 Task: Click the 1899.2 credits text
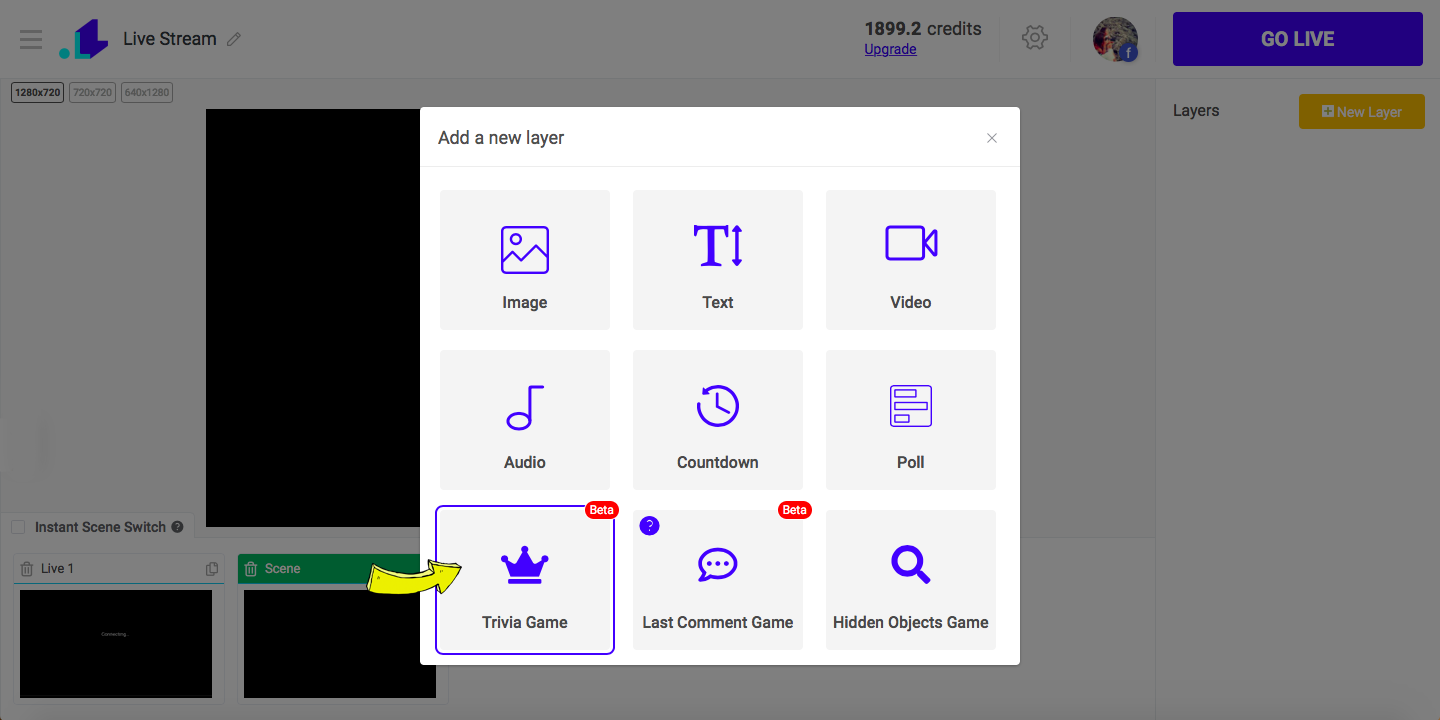(x=923, y=29)
